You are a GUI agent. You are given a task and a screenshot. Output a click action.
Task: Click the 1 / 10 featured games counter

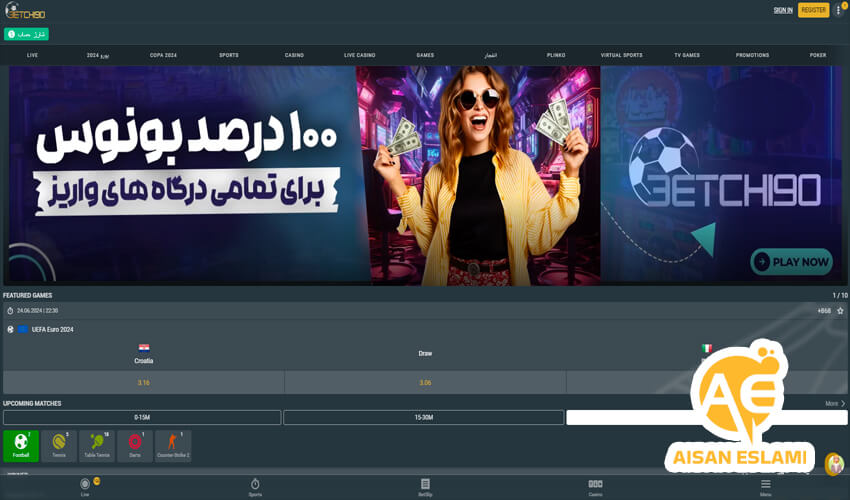840,296
